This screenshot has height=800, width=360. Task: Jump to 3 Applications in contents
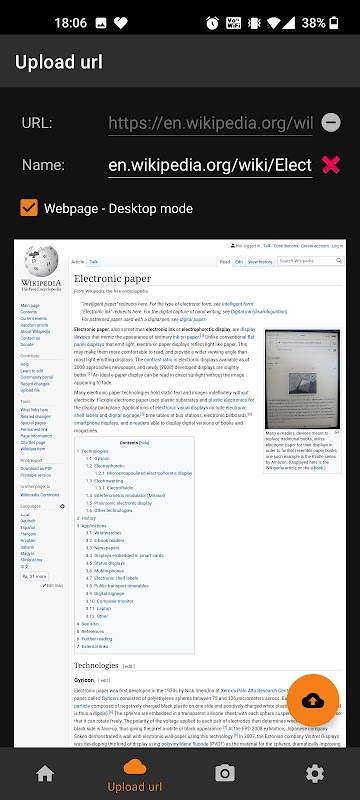pyautogui.click(x=92, y=525)
